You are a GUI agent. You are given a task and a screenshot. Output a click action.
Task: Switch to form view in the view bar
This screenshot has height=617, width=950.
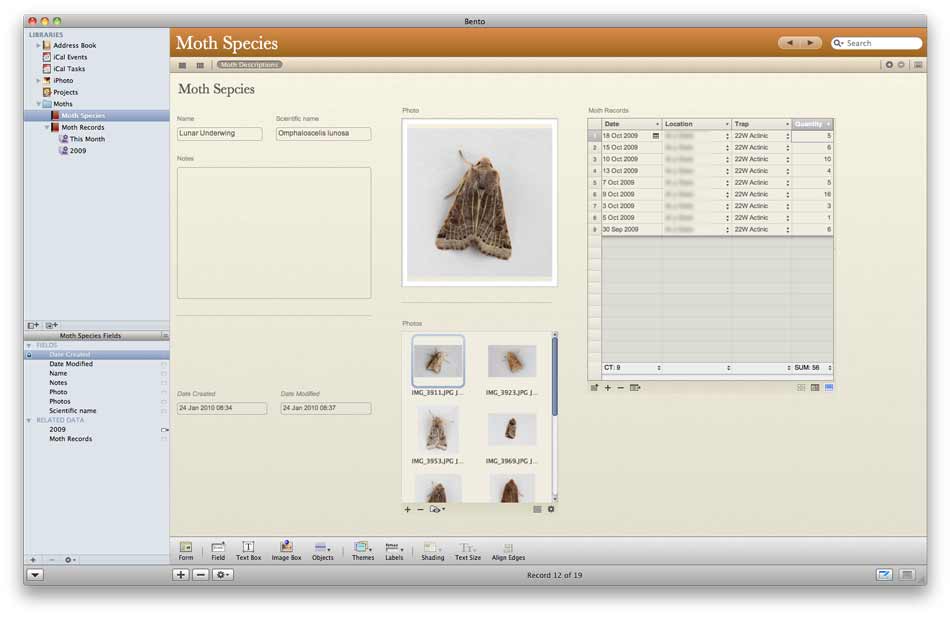(x=182, y=65)
